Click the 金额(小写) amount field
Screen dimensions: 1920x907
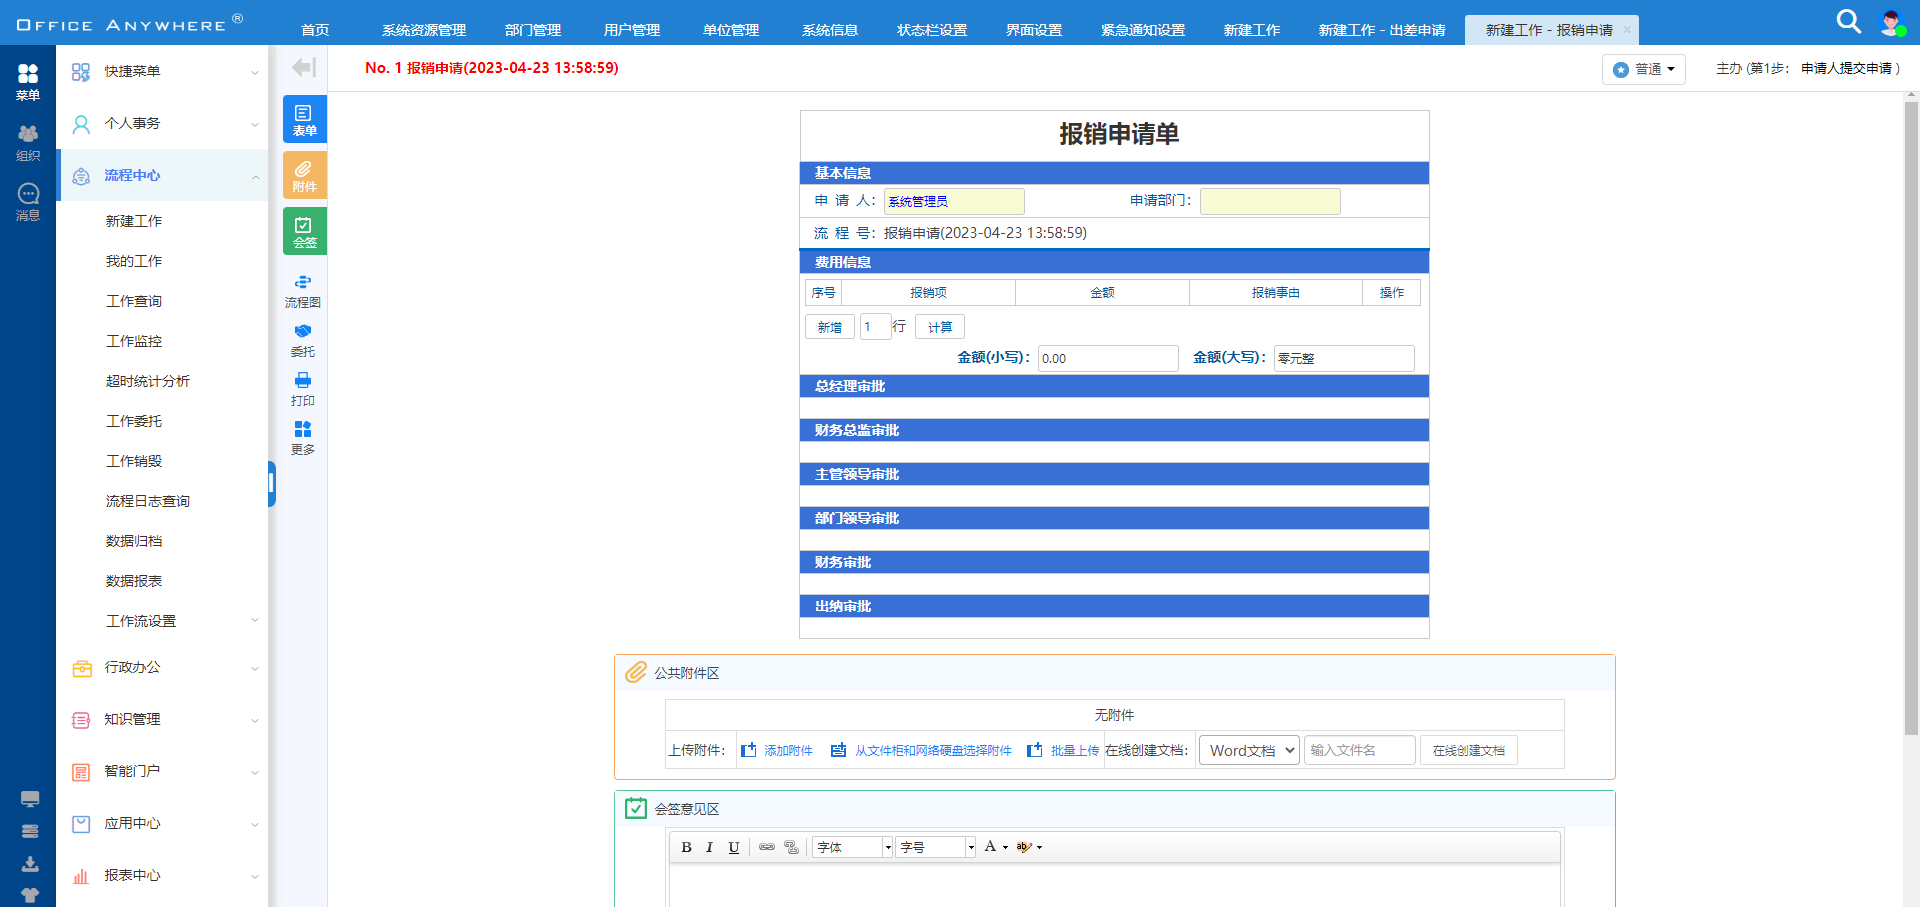click(x=1108, y=358)
